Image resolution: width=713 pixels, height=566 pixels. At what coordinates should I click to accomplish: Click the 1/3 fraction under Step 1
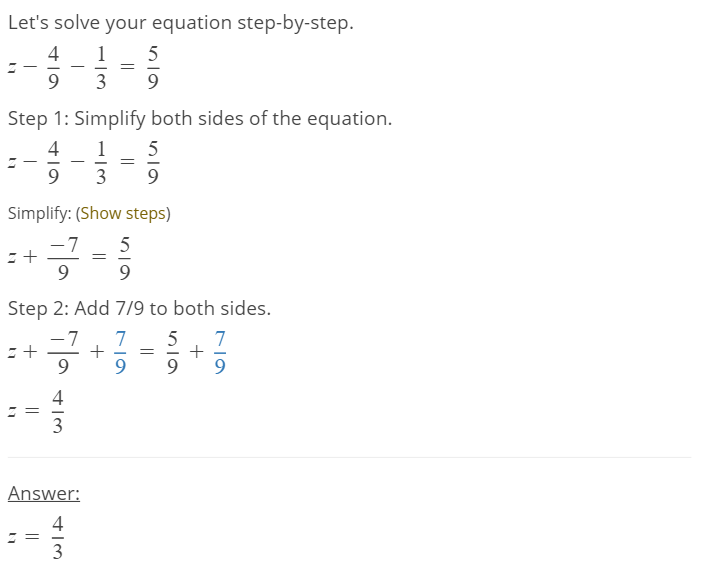[x=100, y=162]
